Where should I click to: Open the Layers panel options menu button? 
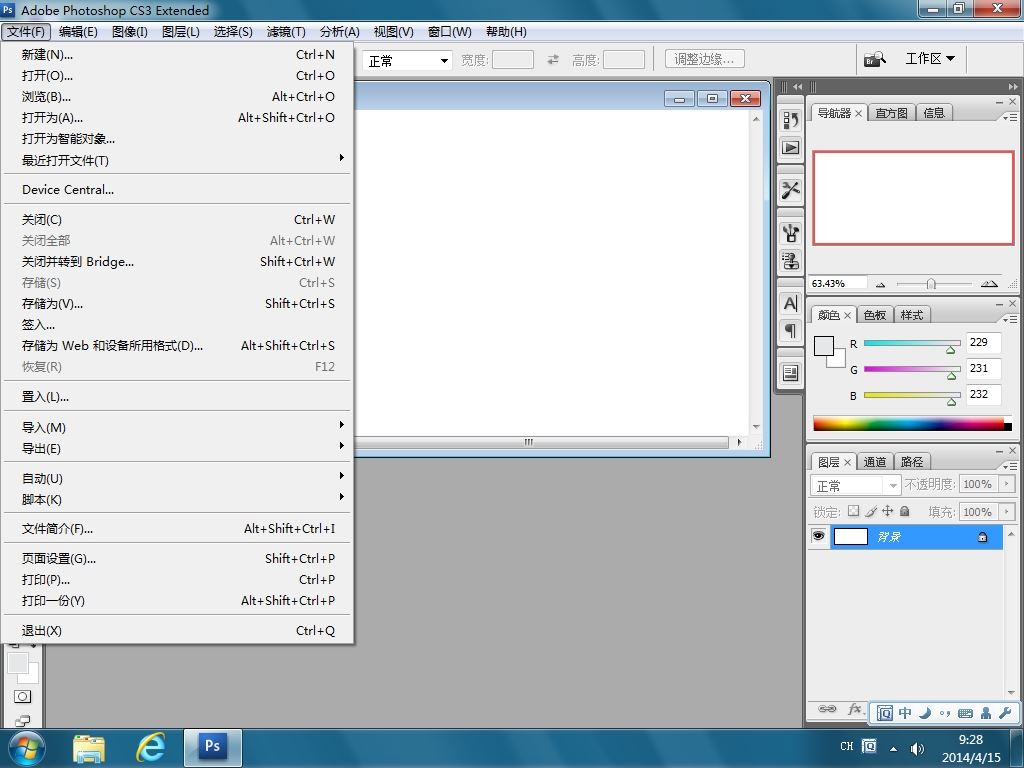click(x=1010, y=466)
